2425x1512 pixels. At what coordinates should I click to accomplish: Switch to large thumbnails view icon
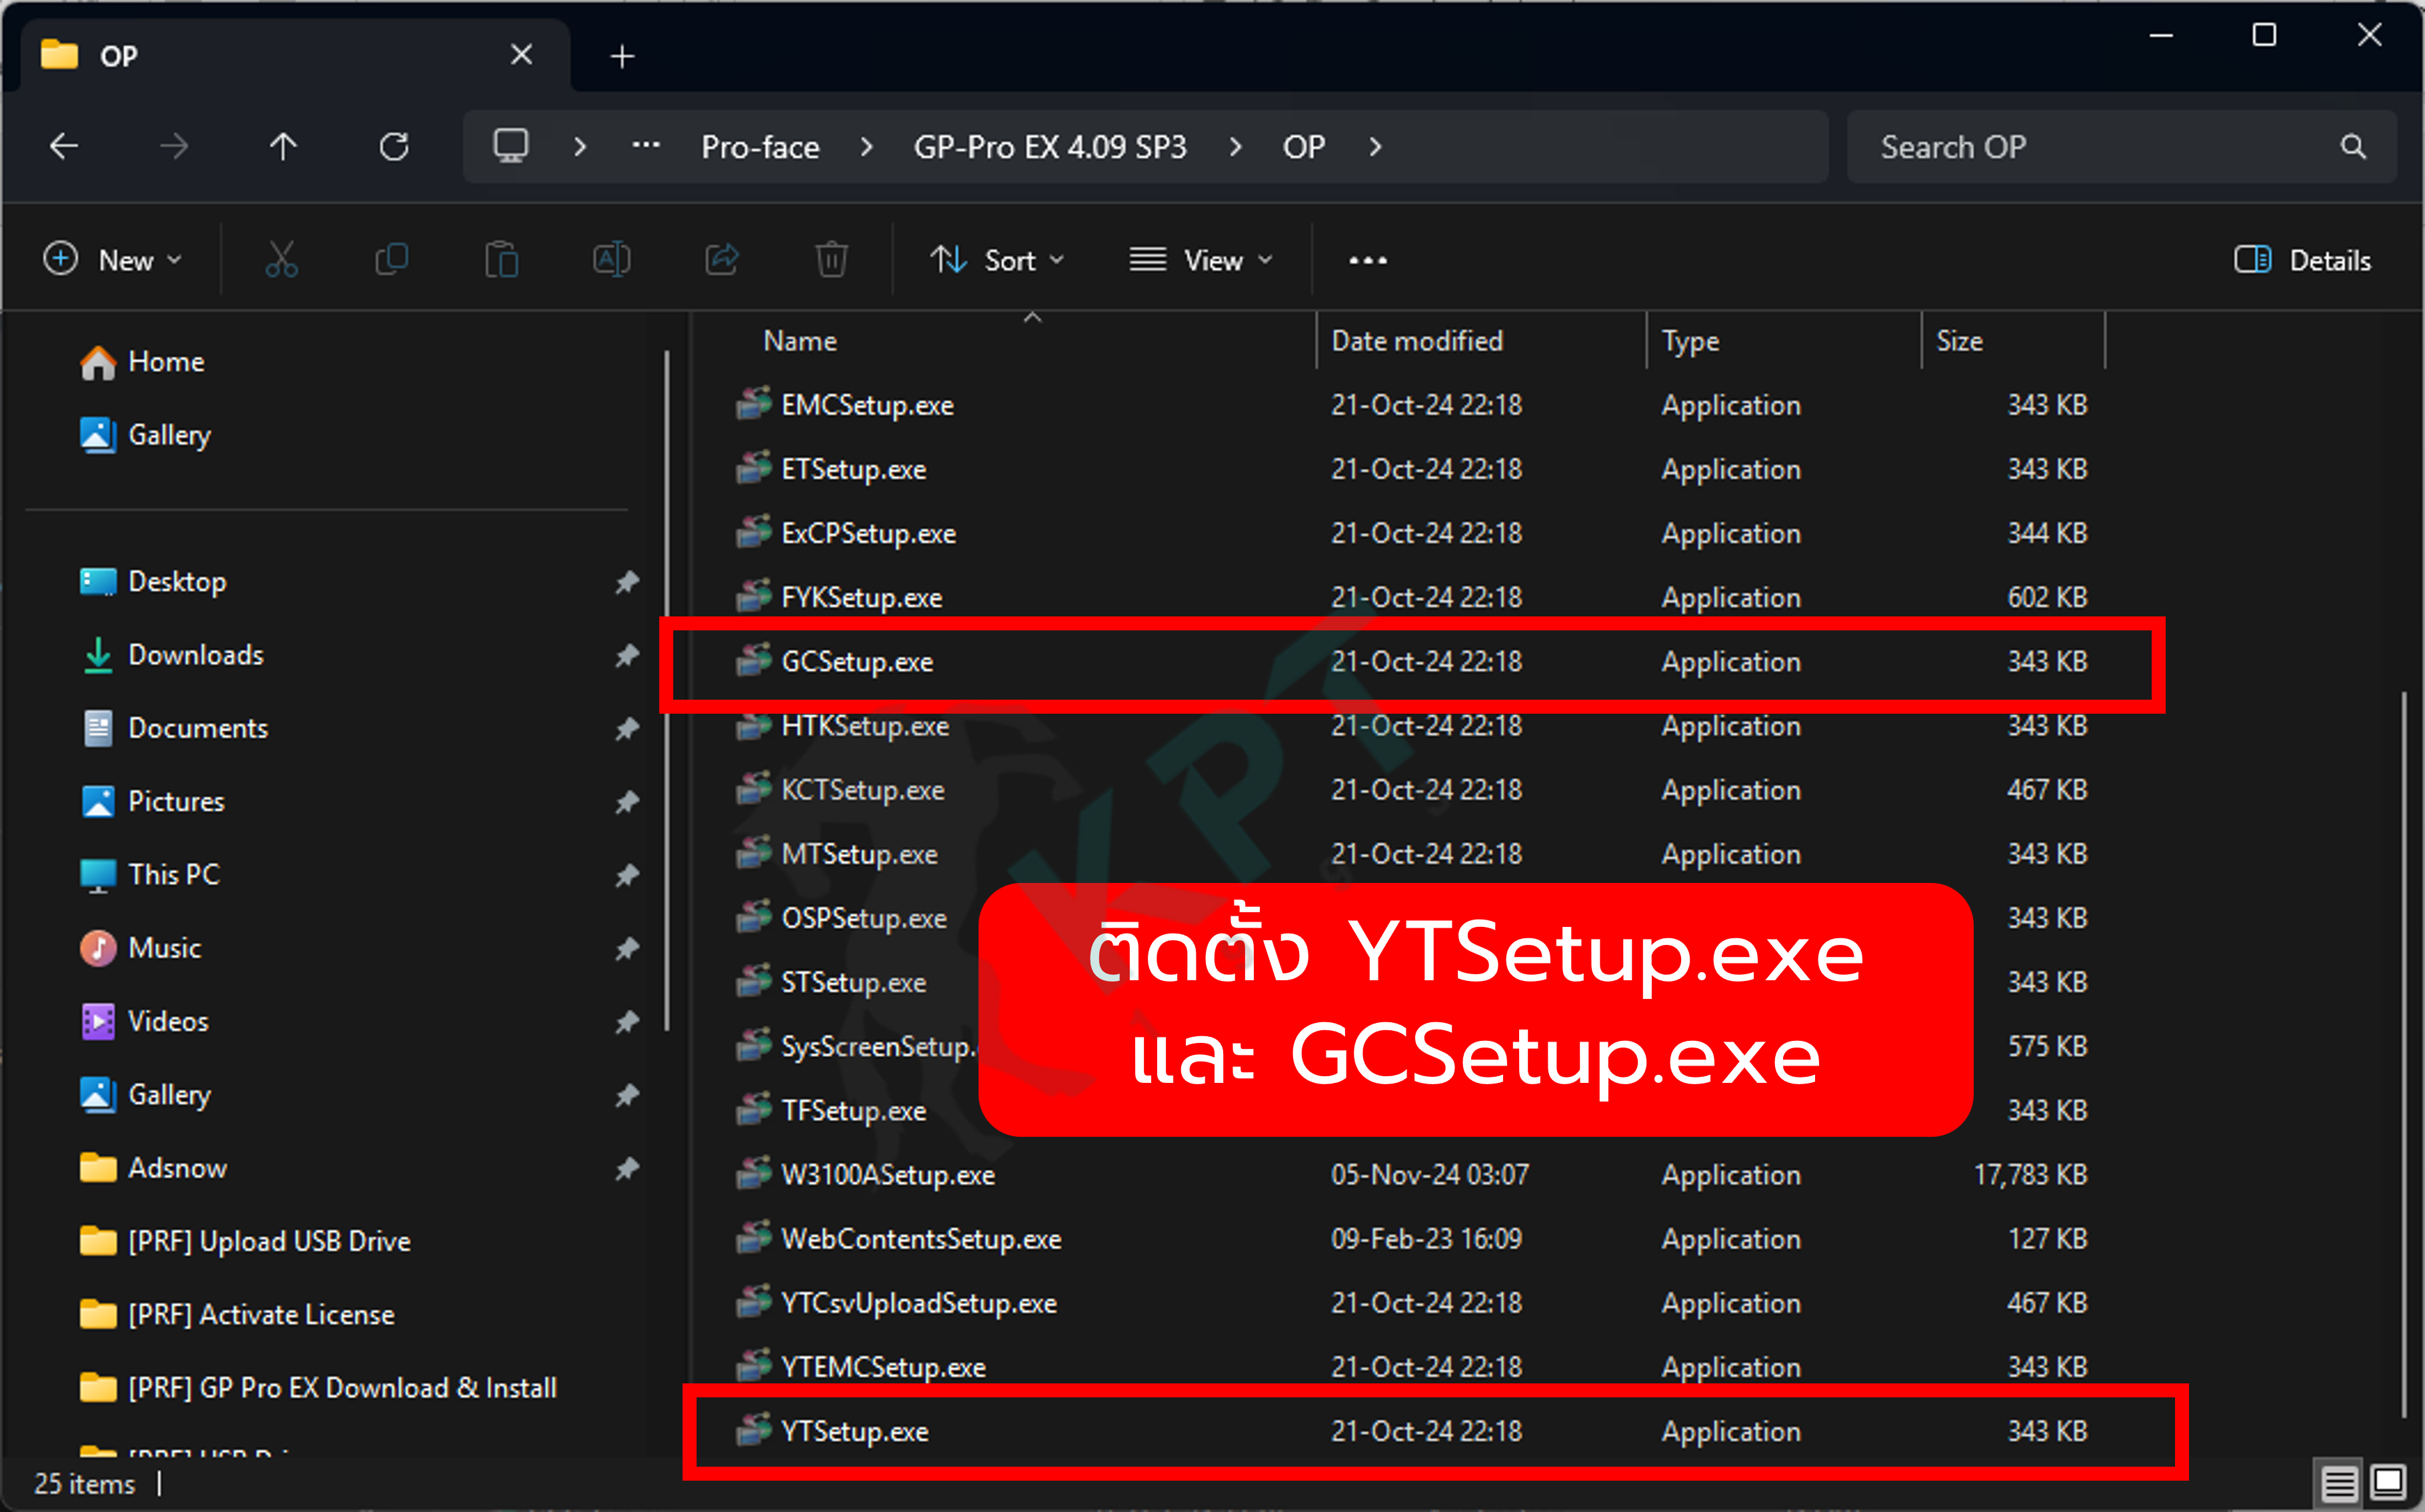pyautogui.click(x=2389, y=1482)
